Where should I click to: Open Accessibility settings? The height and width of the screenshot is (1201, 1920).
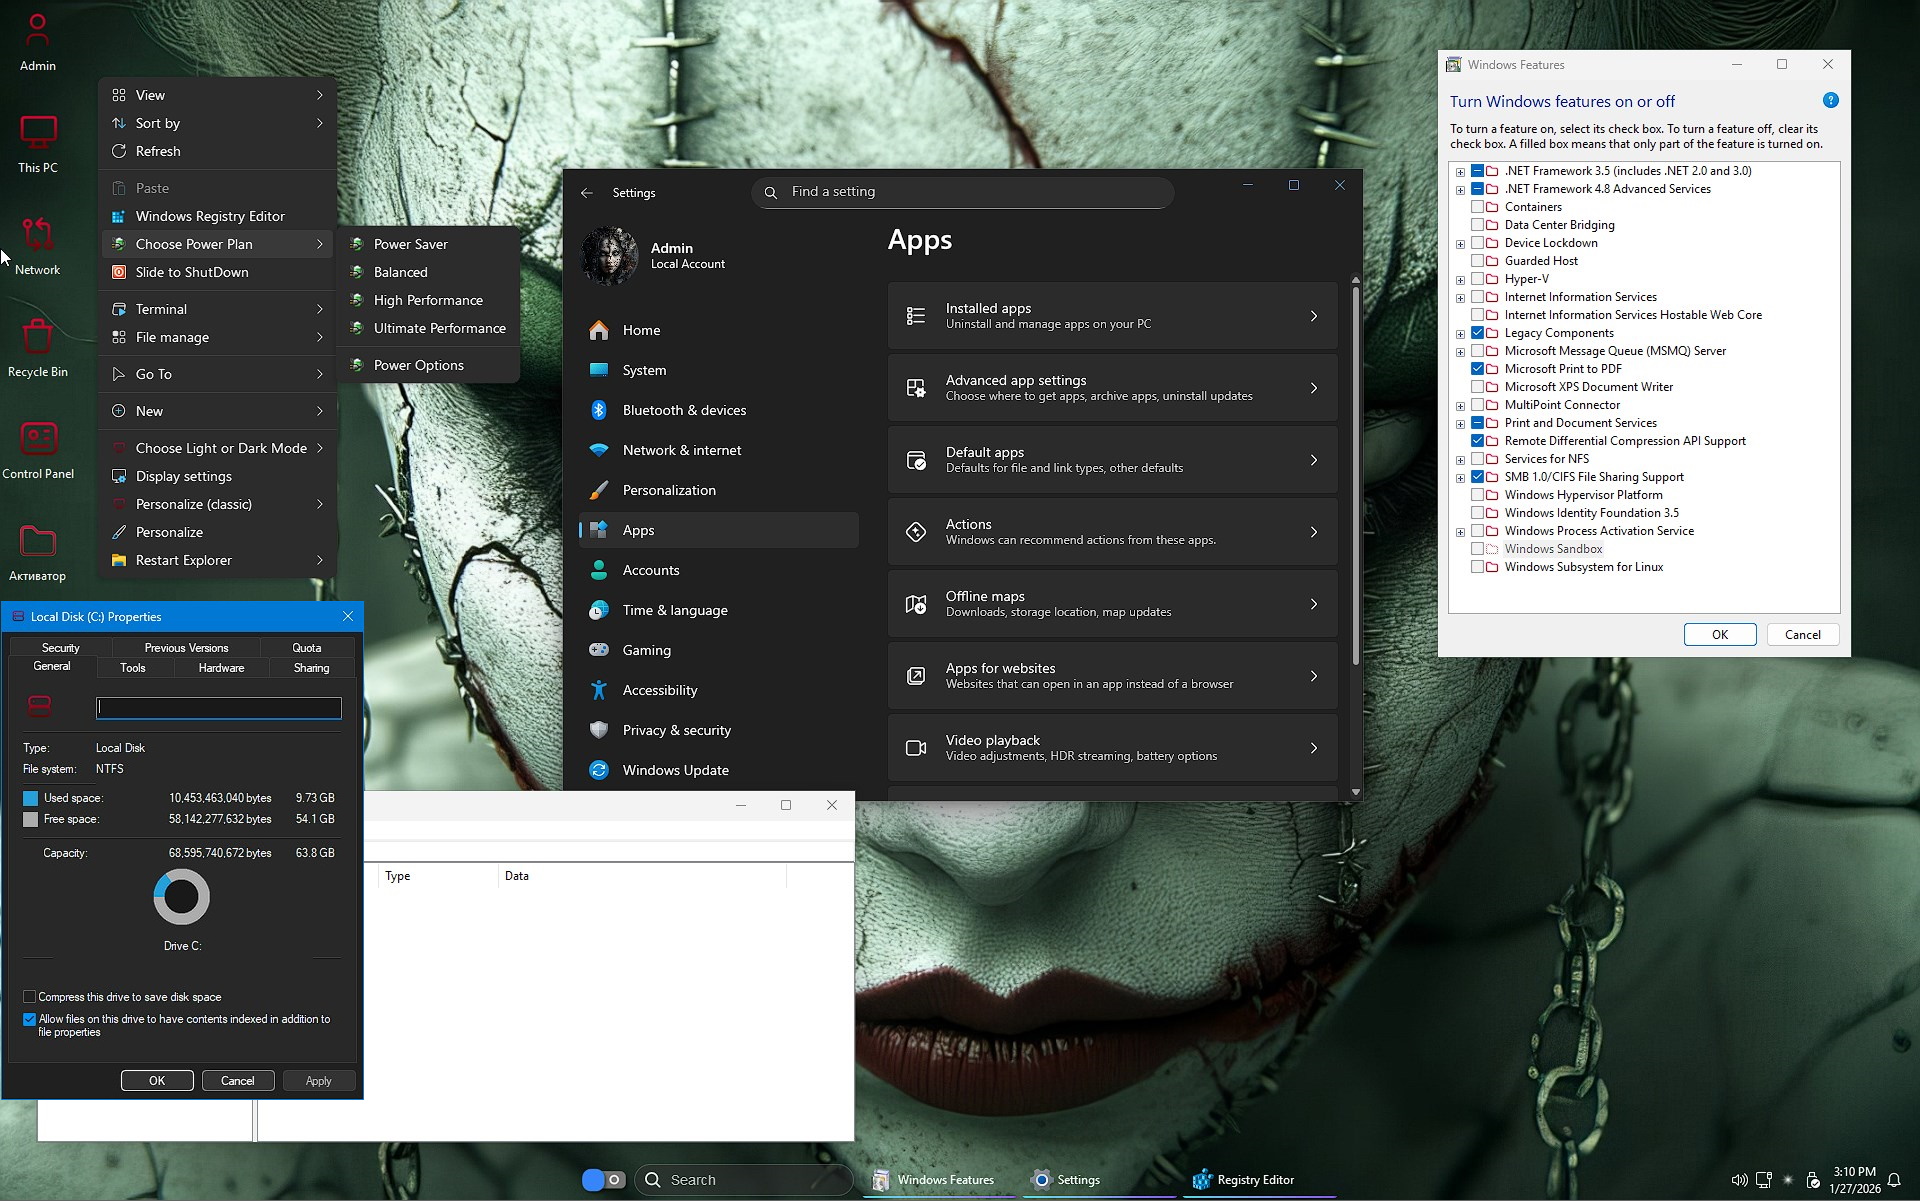tap(660, 690)
